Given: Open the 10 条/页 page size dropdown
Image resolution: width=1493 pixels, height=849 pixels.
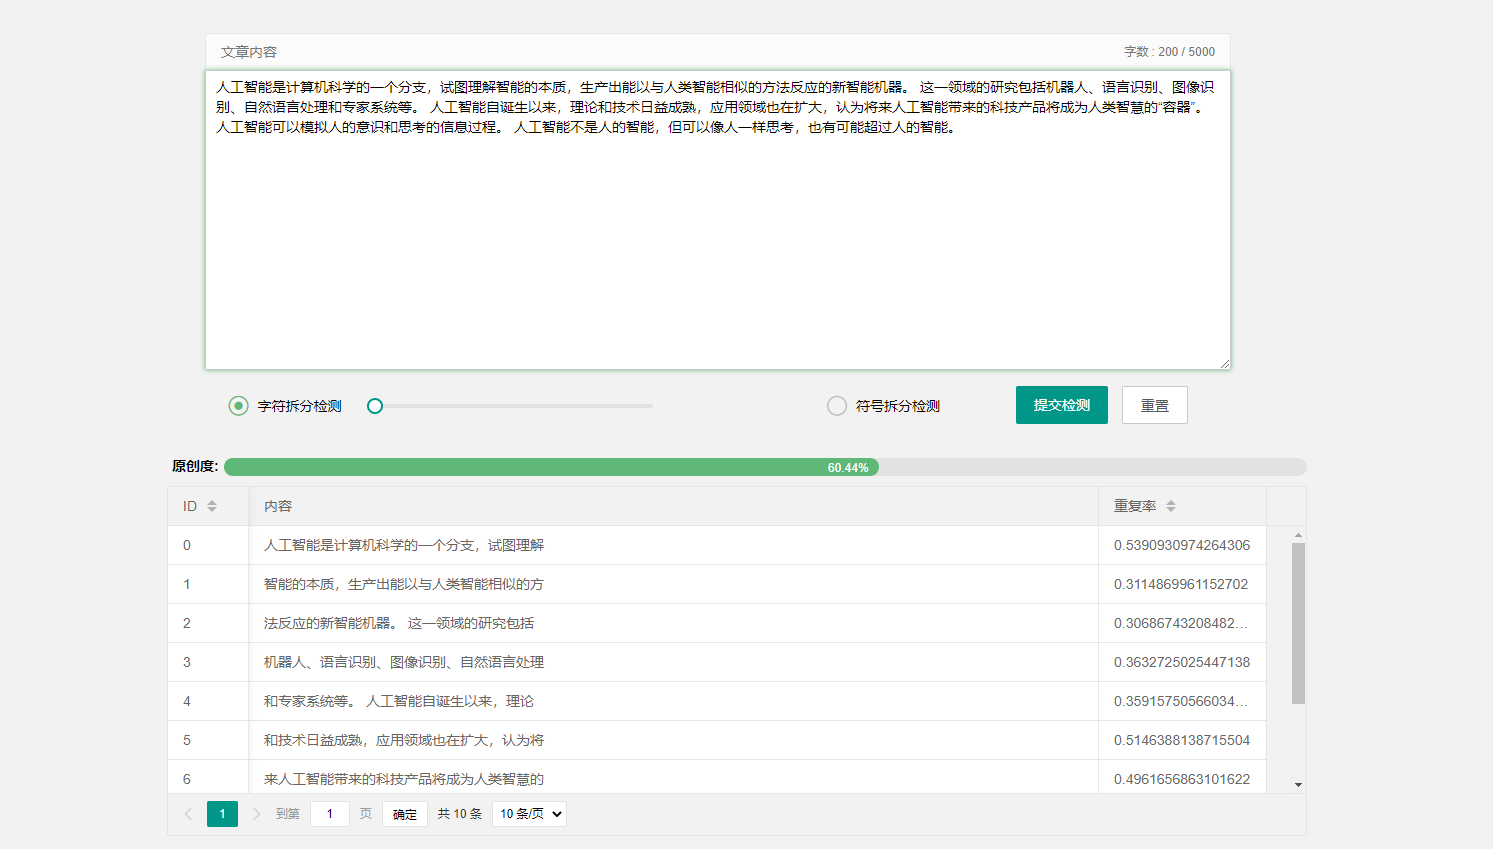Looking at the screenshot, I should [529, 814].
